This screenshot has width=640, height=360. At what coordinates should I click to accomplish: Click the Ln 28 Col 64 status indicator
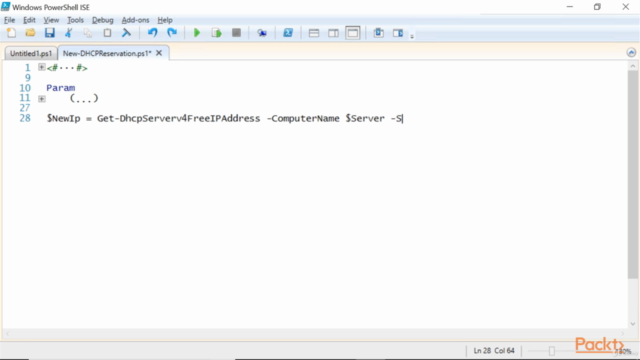[x=494, y=351]
